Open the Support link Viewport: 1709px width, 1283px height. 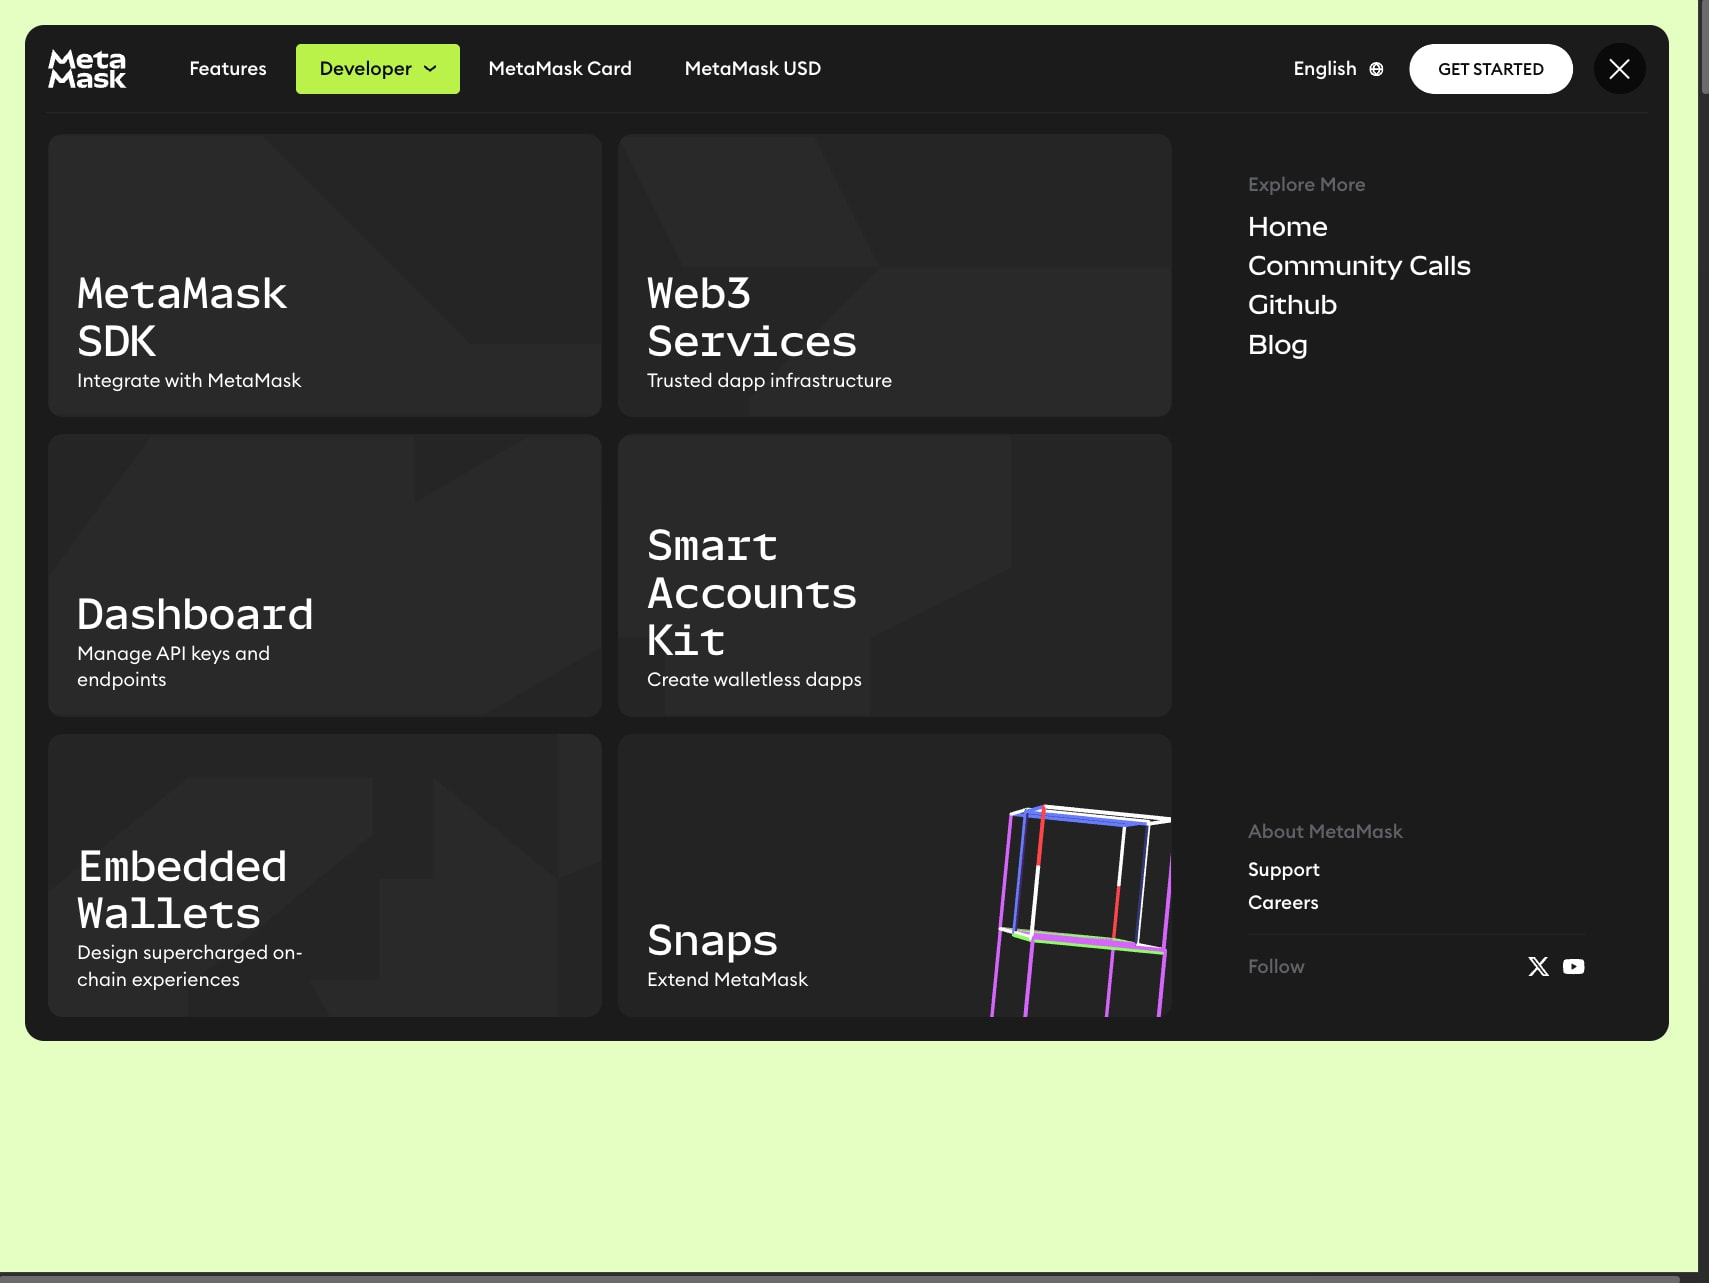1284,870
